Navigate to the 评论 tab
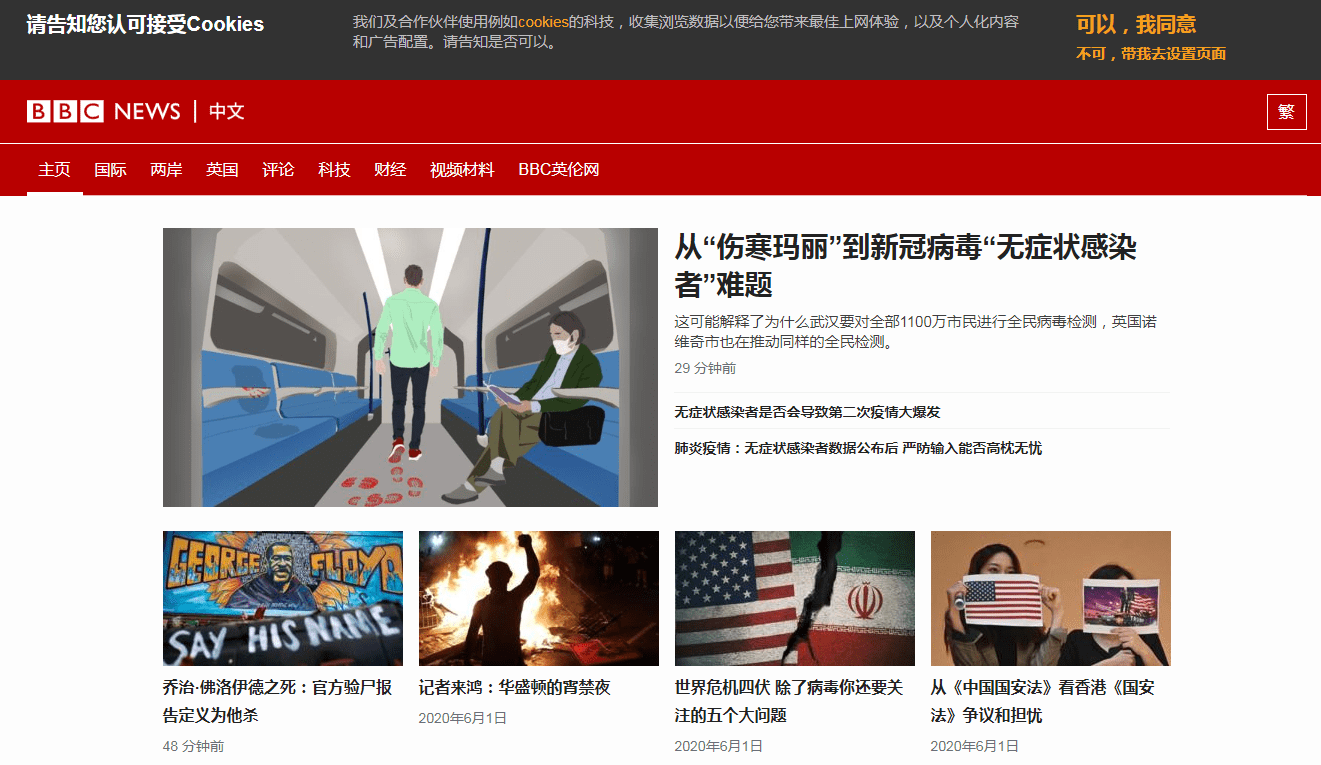Viewport: 1321px width, 765px height. coord(278,170)
